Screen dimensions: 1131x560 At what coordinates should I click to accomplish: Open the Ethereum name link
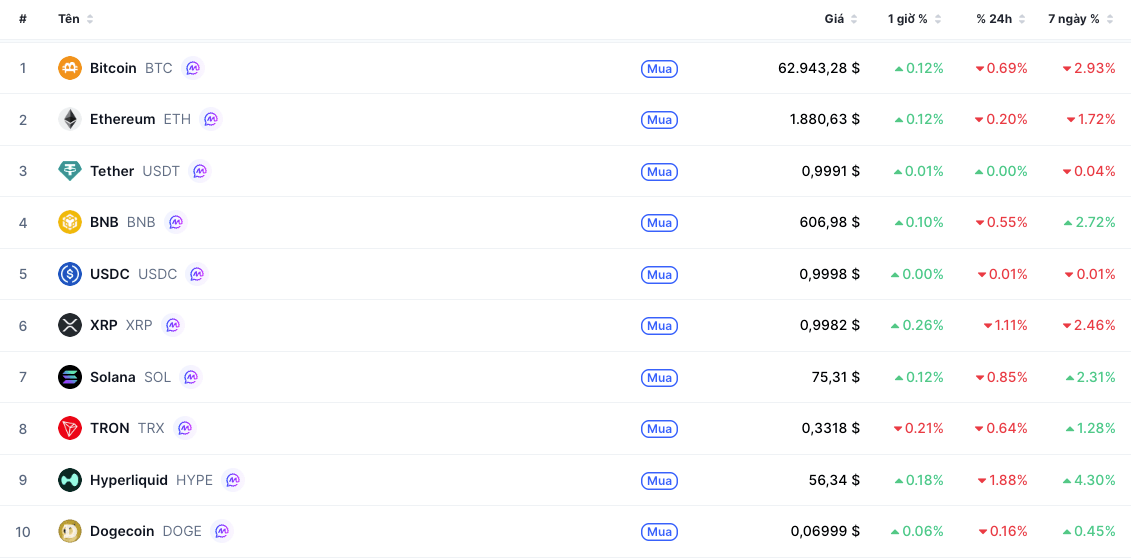pos(123,119)
